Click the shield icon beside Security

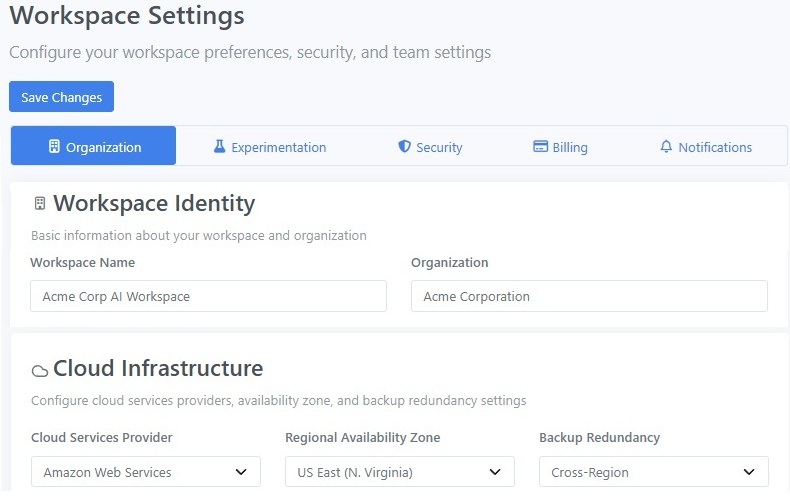tap(404, 147)
